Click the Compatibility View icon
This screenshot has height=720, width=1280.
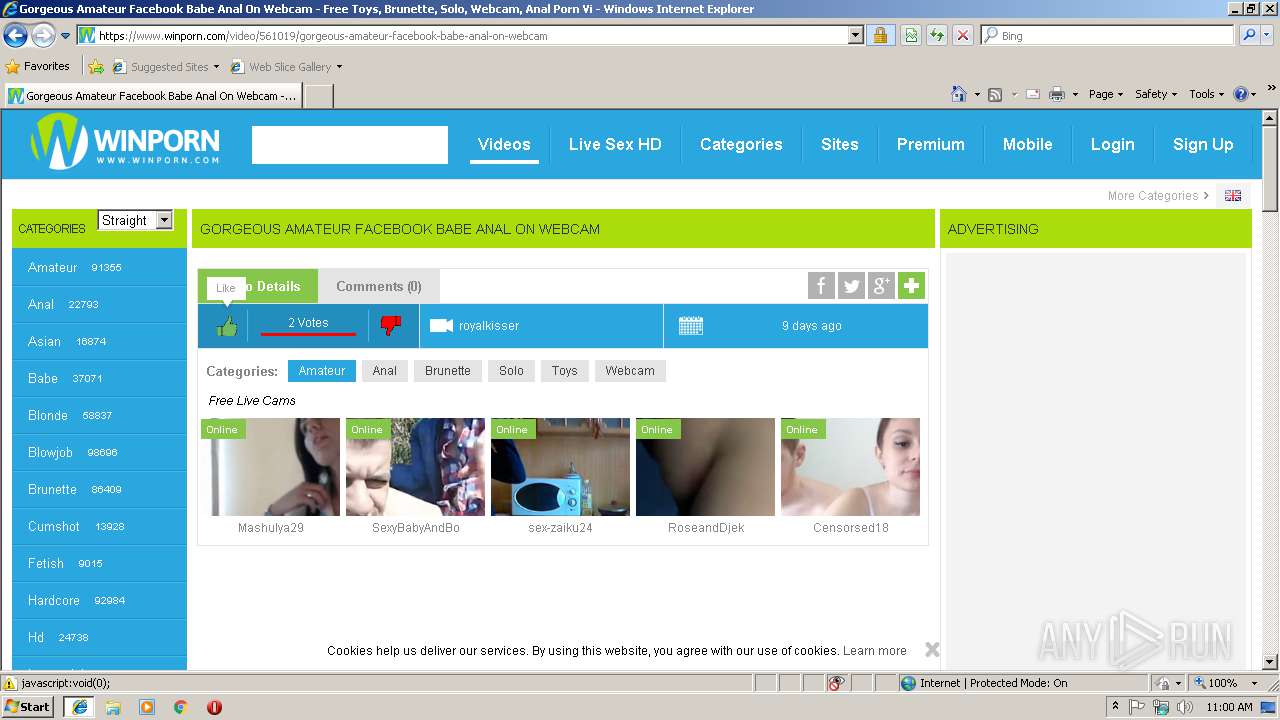(x=911, y=36)
